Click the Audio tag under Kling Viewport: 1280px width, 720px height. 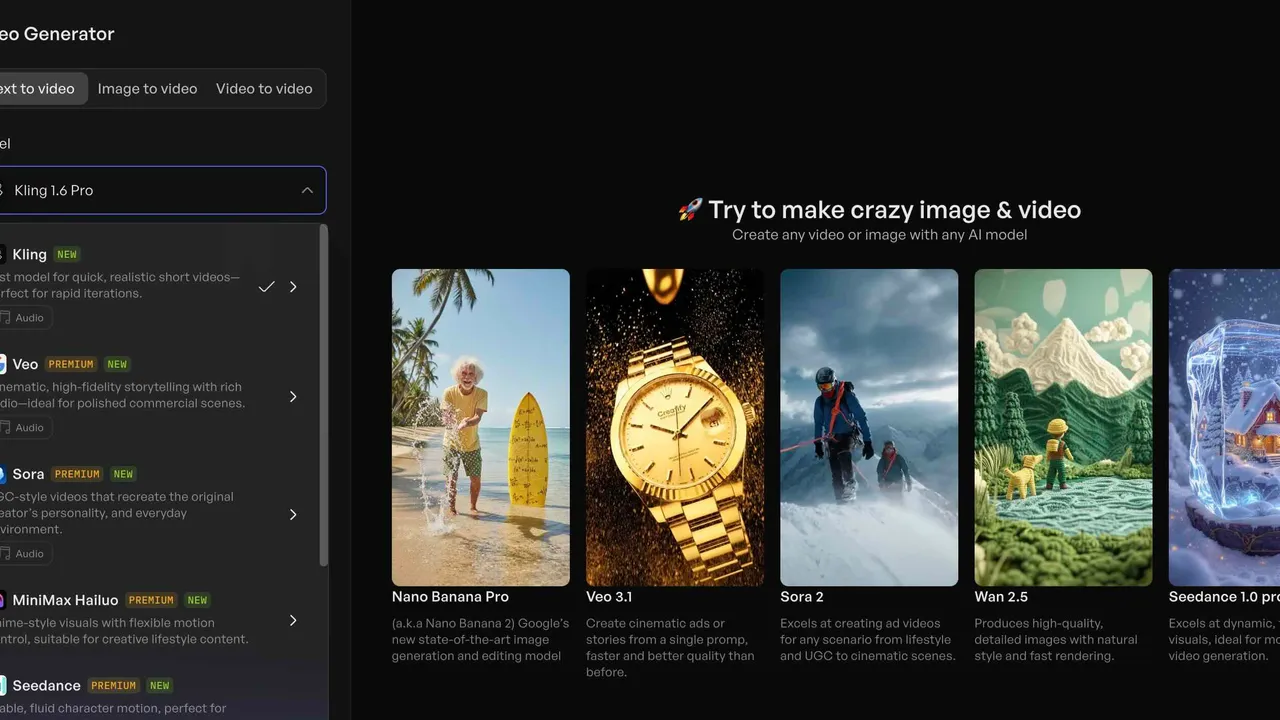[24, 318]
